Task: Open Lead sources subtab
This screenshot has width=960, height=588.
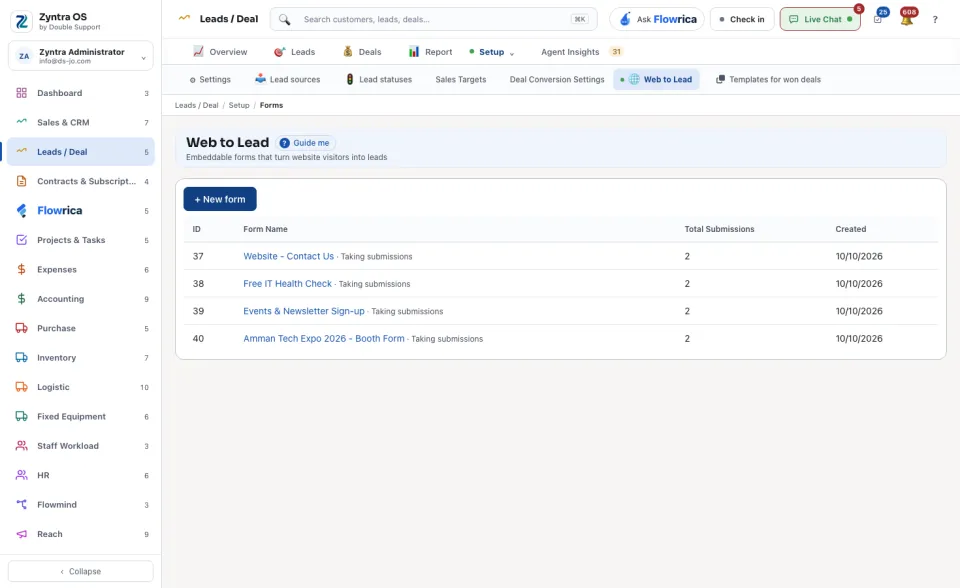Action: (288, 80)
